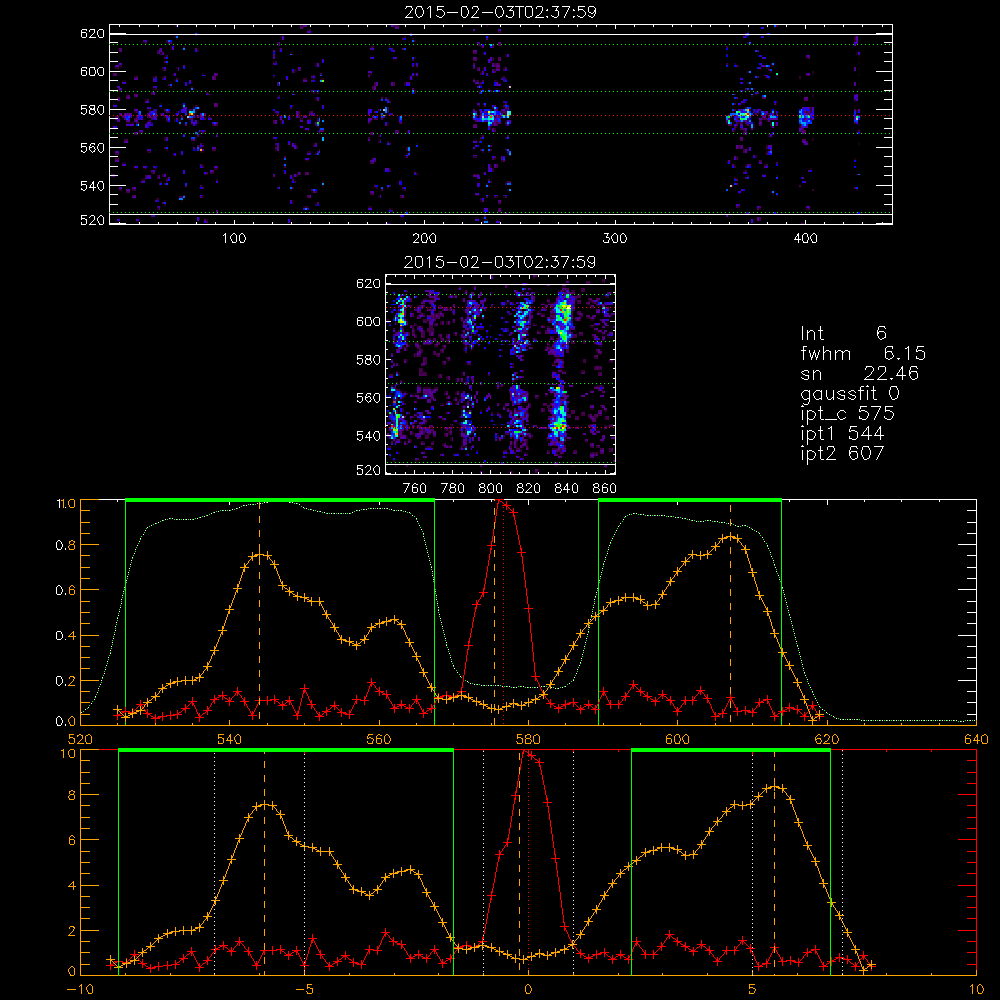
Task: Click y-axis label 8 on bottom profile plot
Action: point(71,795)
